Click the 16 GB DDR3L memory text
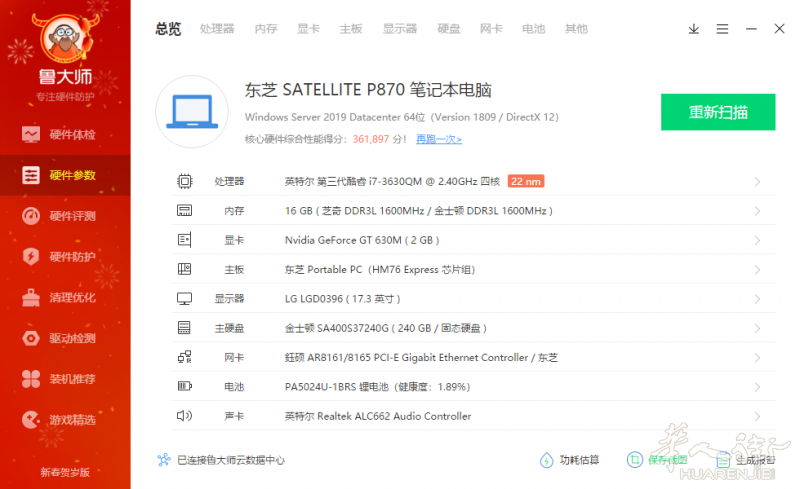800x489 pixels. click(418, 211)
